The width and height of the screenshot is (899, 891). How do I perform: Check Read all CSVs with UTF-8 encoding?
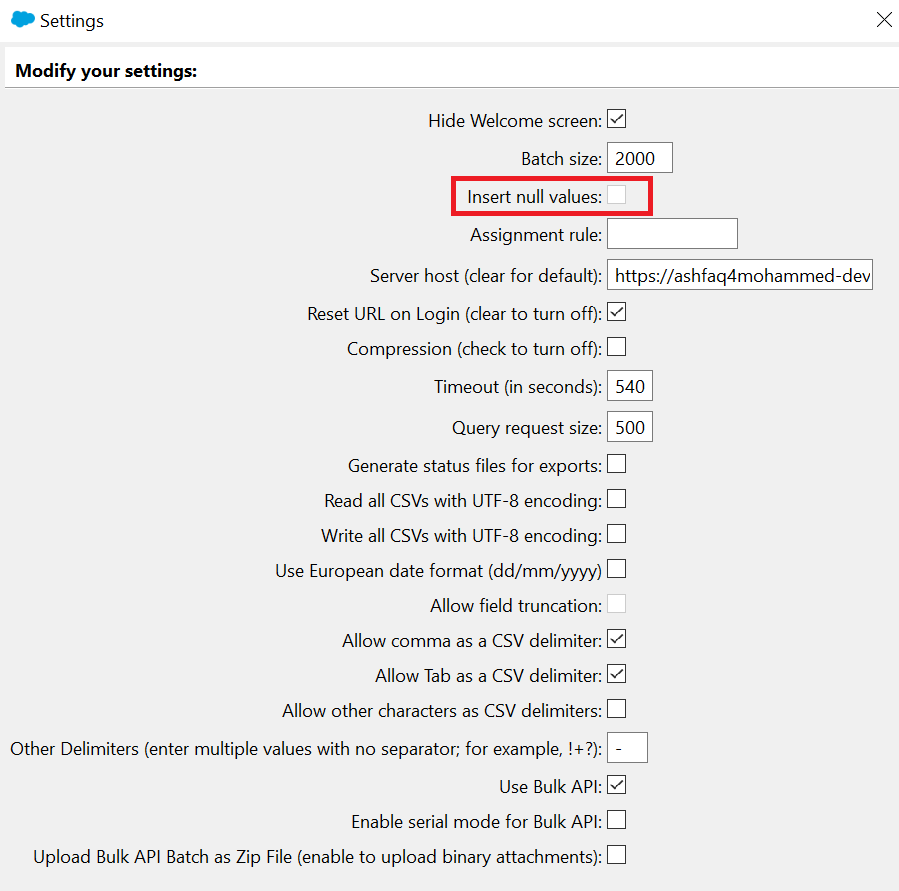coord(616,499)
